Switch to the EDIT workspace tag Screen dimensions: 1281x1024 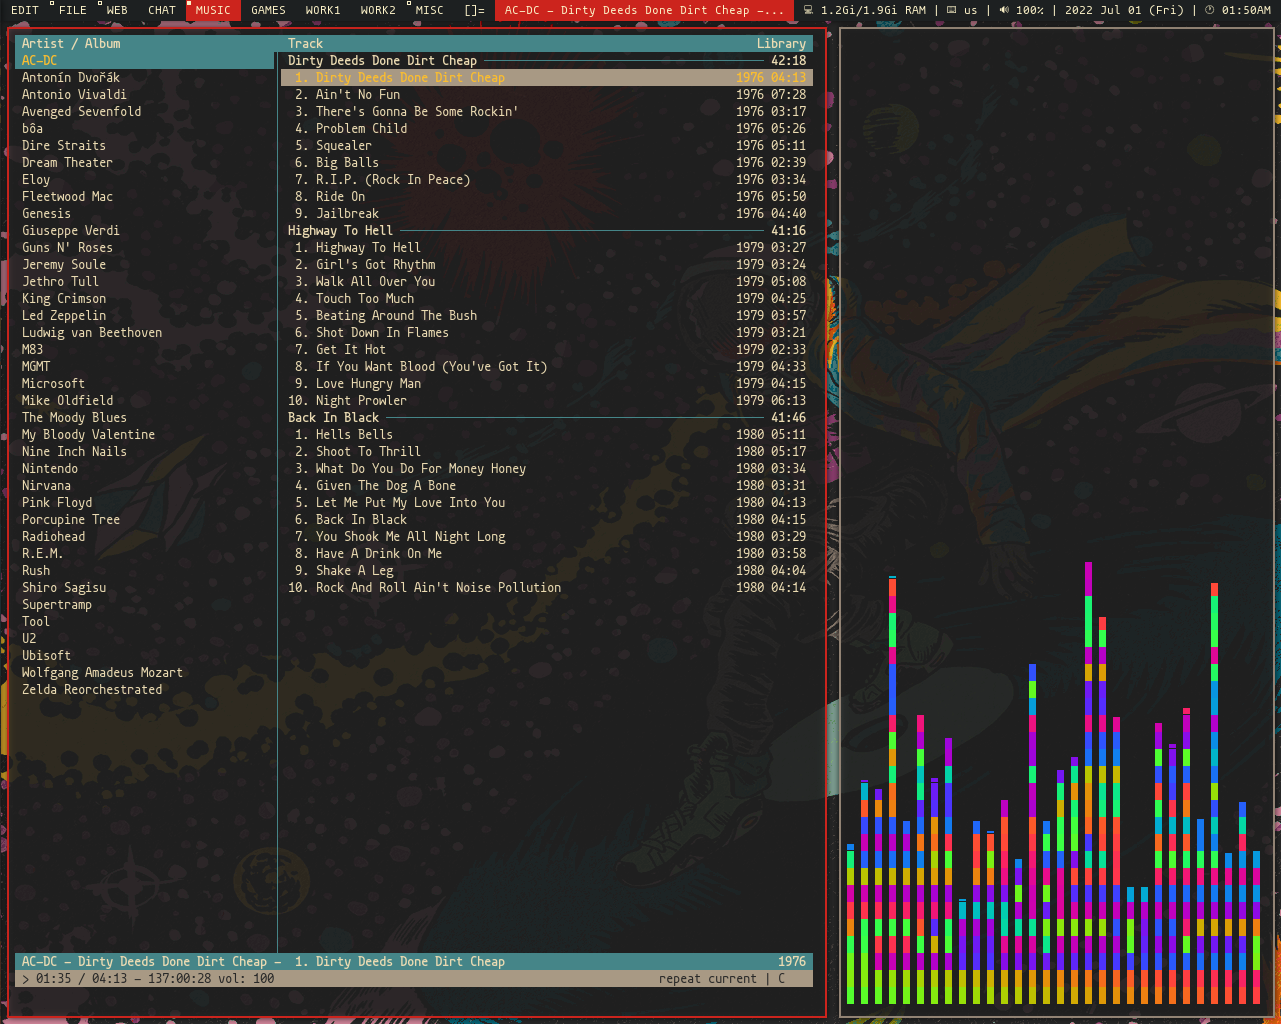coord(24,10)
